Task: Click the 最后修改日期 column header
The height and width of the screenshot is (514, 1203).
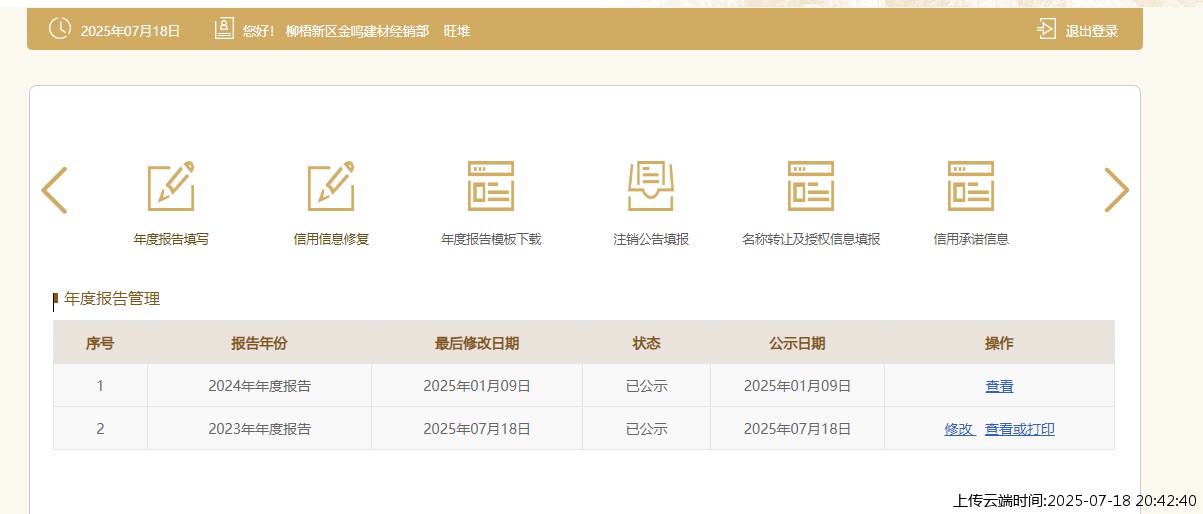Action: tap(477, 343)
